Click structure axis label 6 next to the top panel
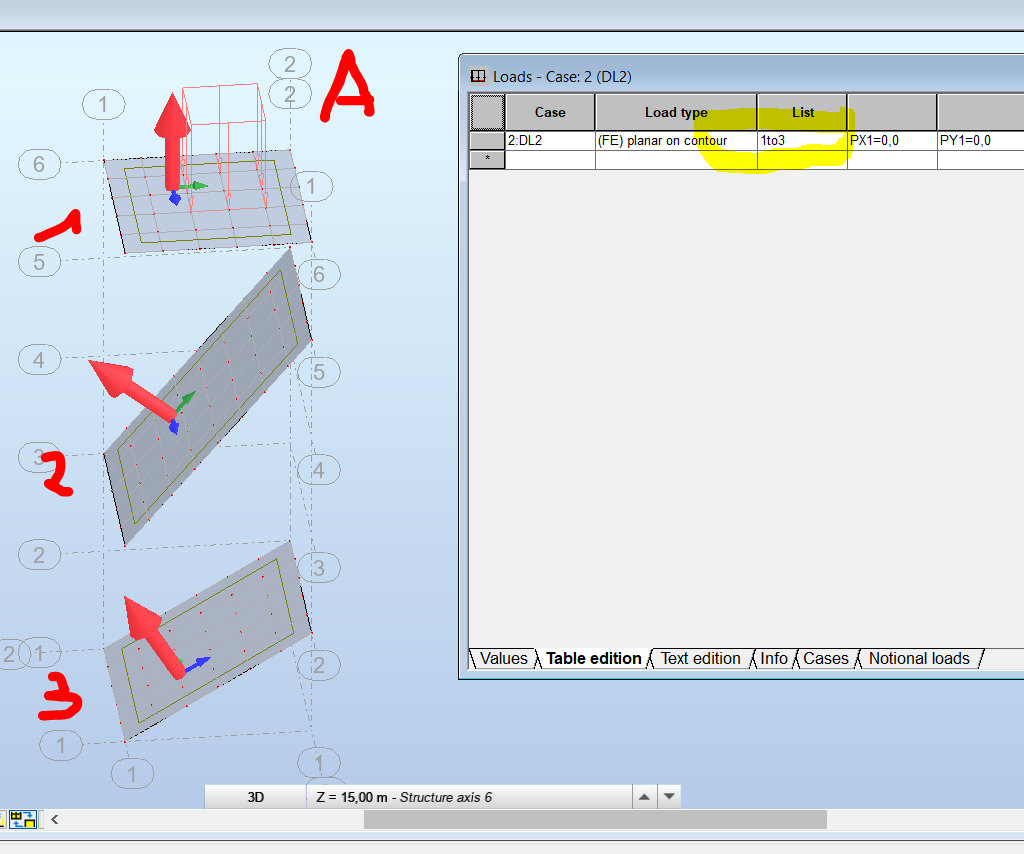 39,164
